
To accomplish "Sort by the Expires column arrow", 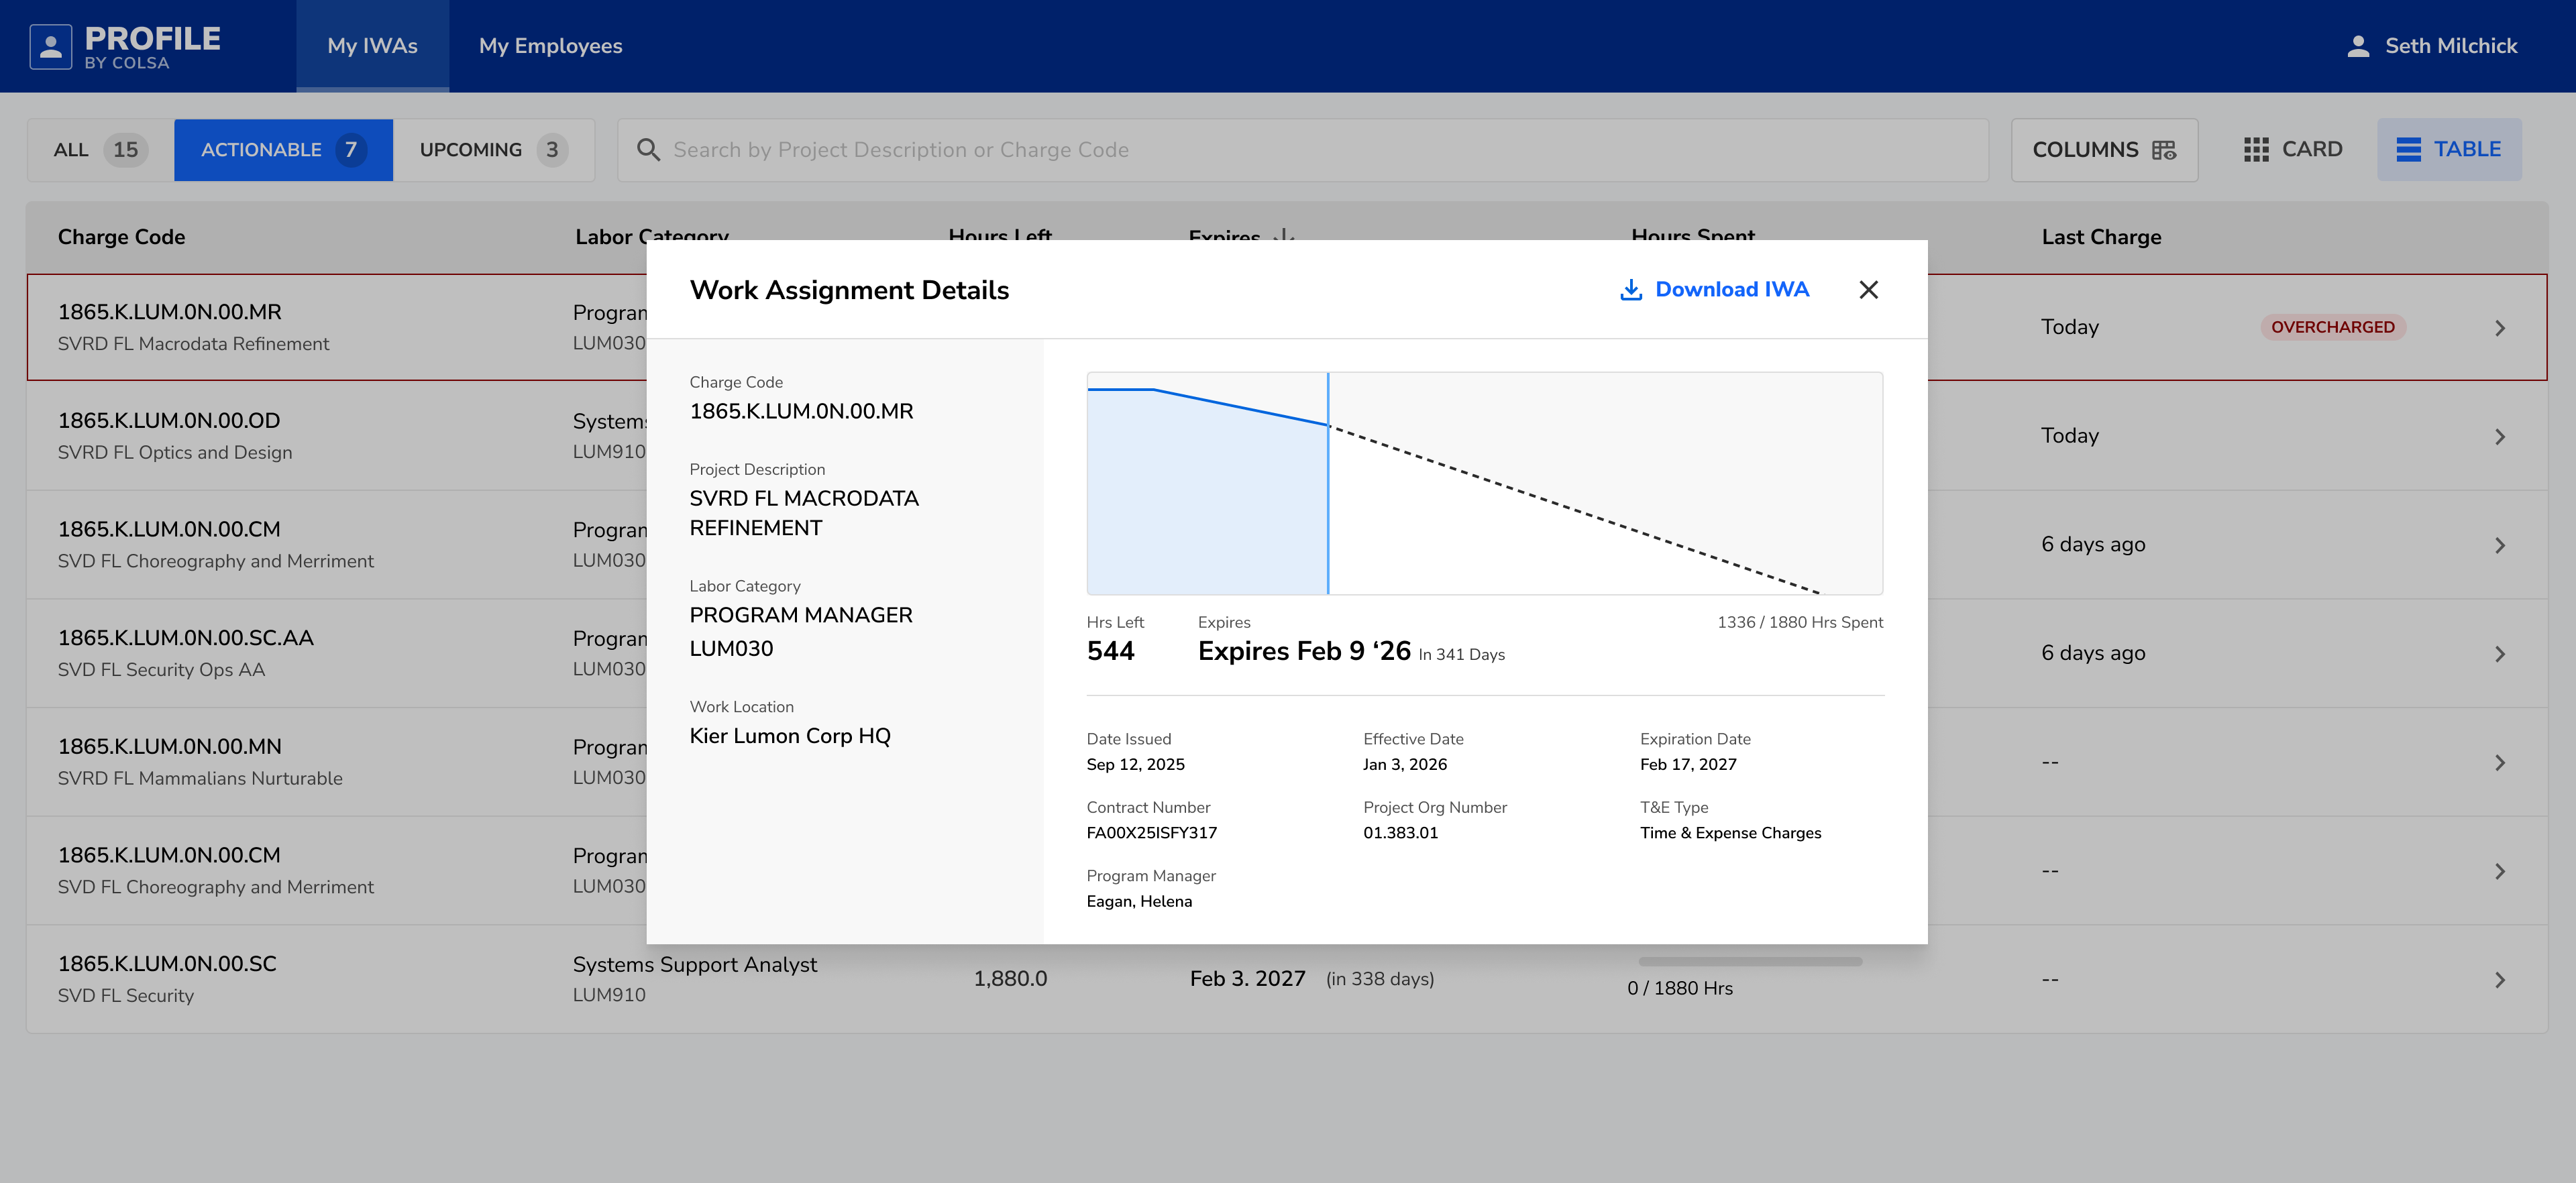I will [1285, 236].
